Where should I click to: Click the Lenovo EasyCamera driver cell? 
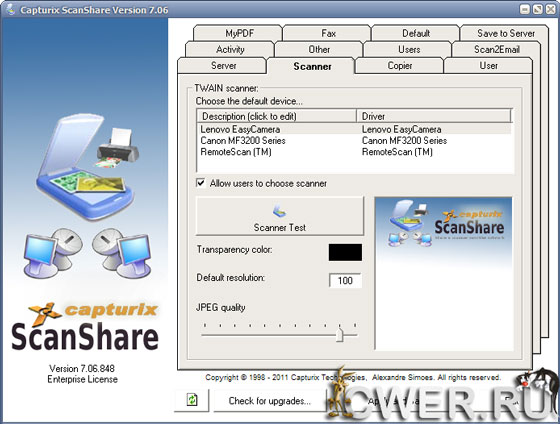point(401,129)
